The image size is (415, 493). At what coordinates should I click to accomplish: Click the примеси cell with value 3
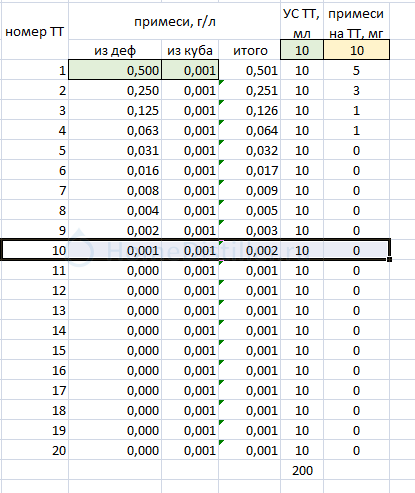(356, 90)
